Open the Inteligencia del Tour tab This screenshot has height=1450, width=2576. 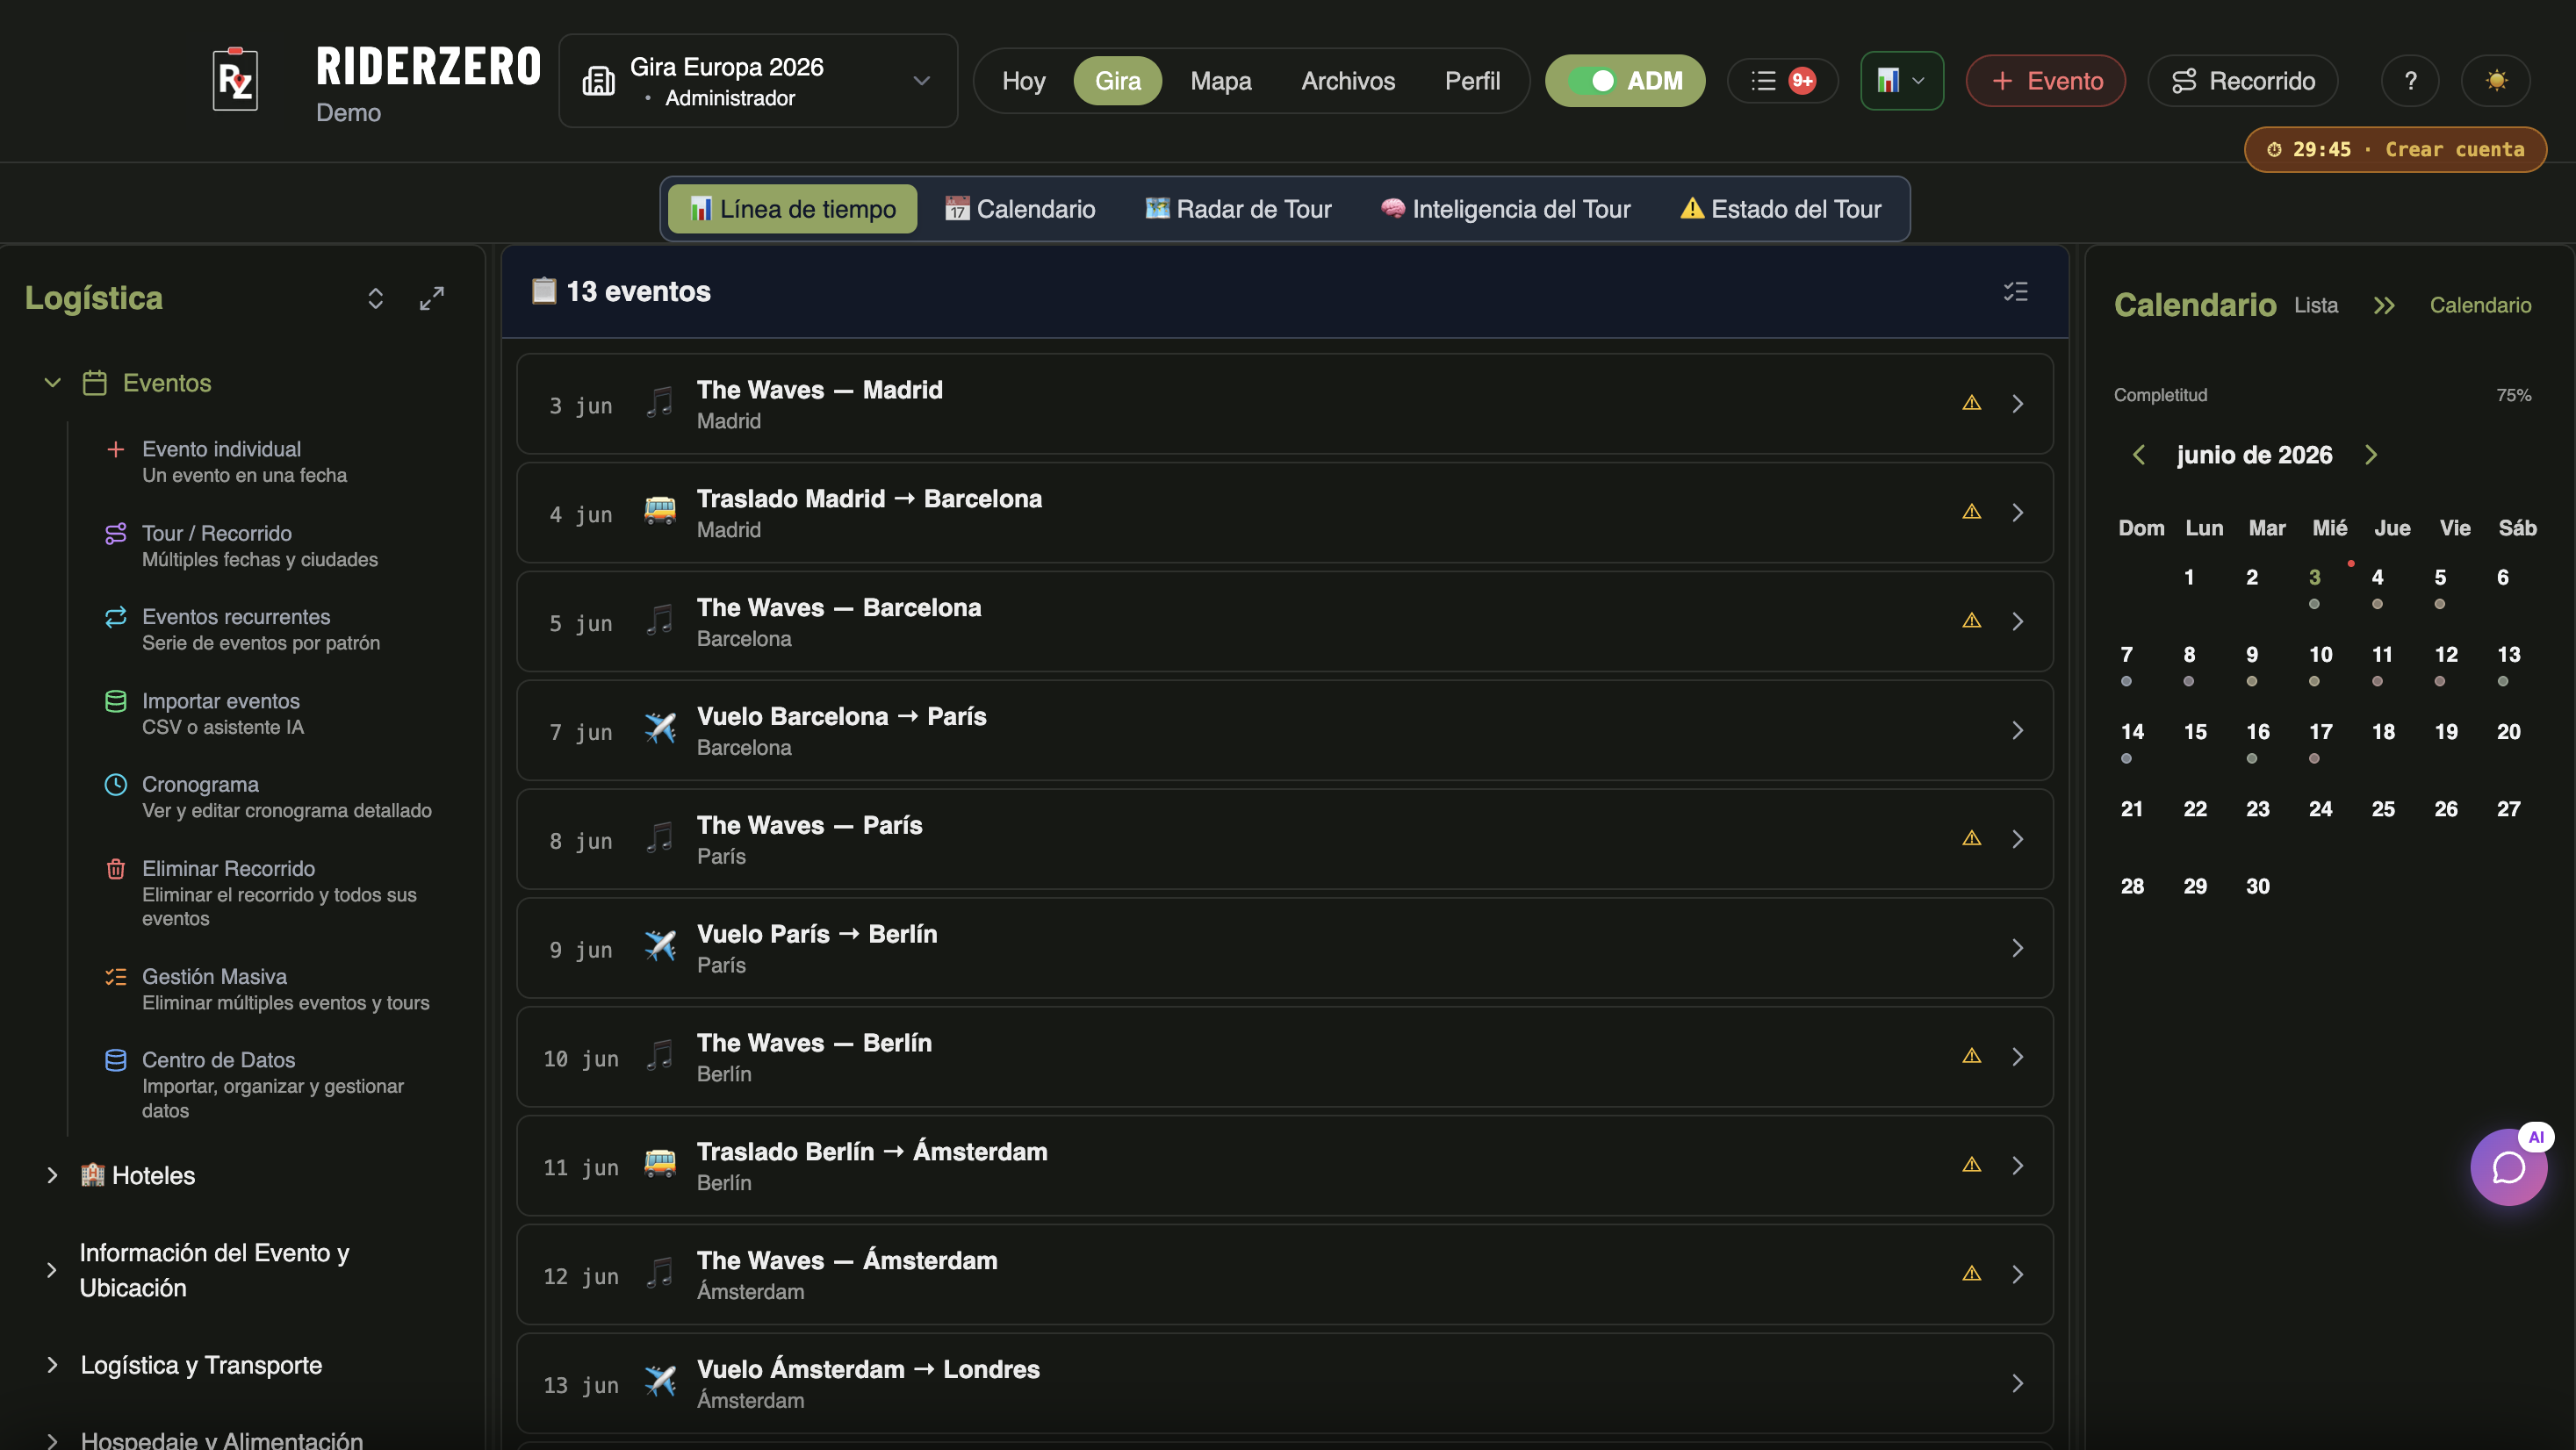tap(1505, 209)
